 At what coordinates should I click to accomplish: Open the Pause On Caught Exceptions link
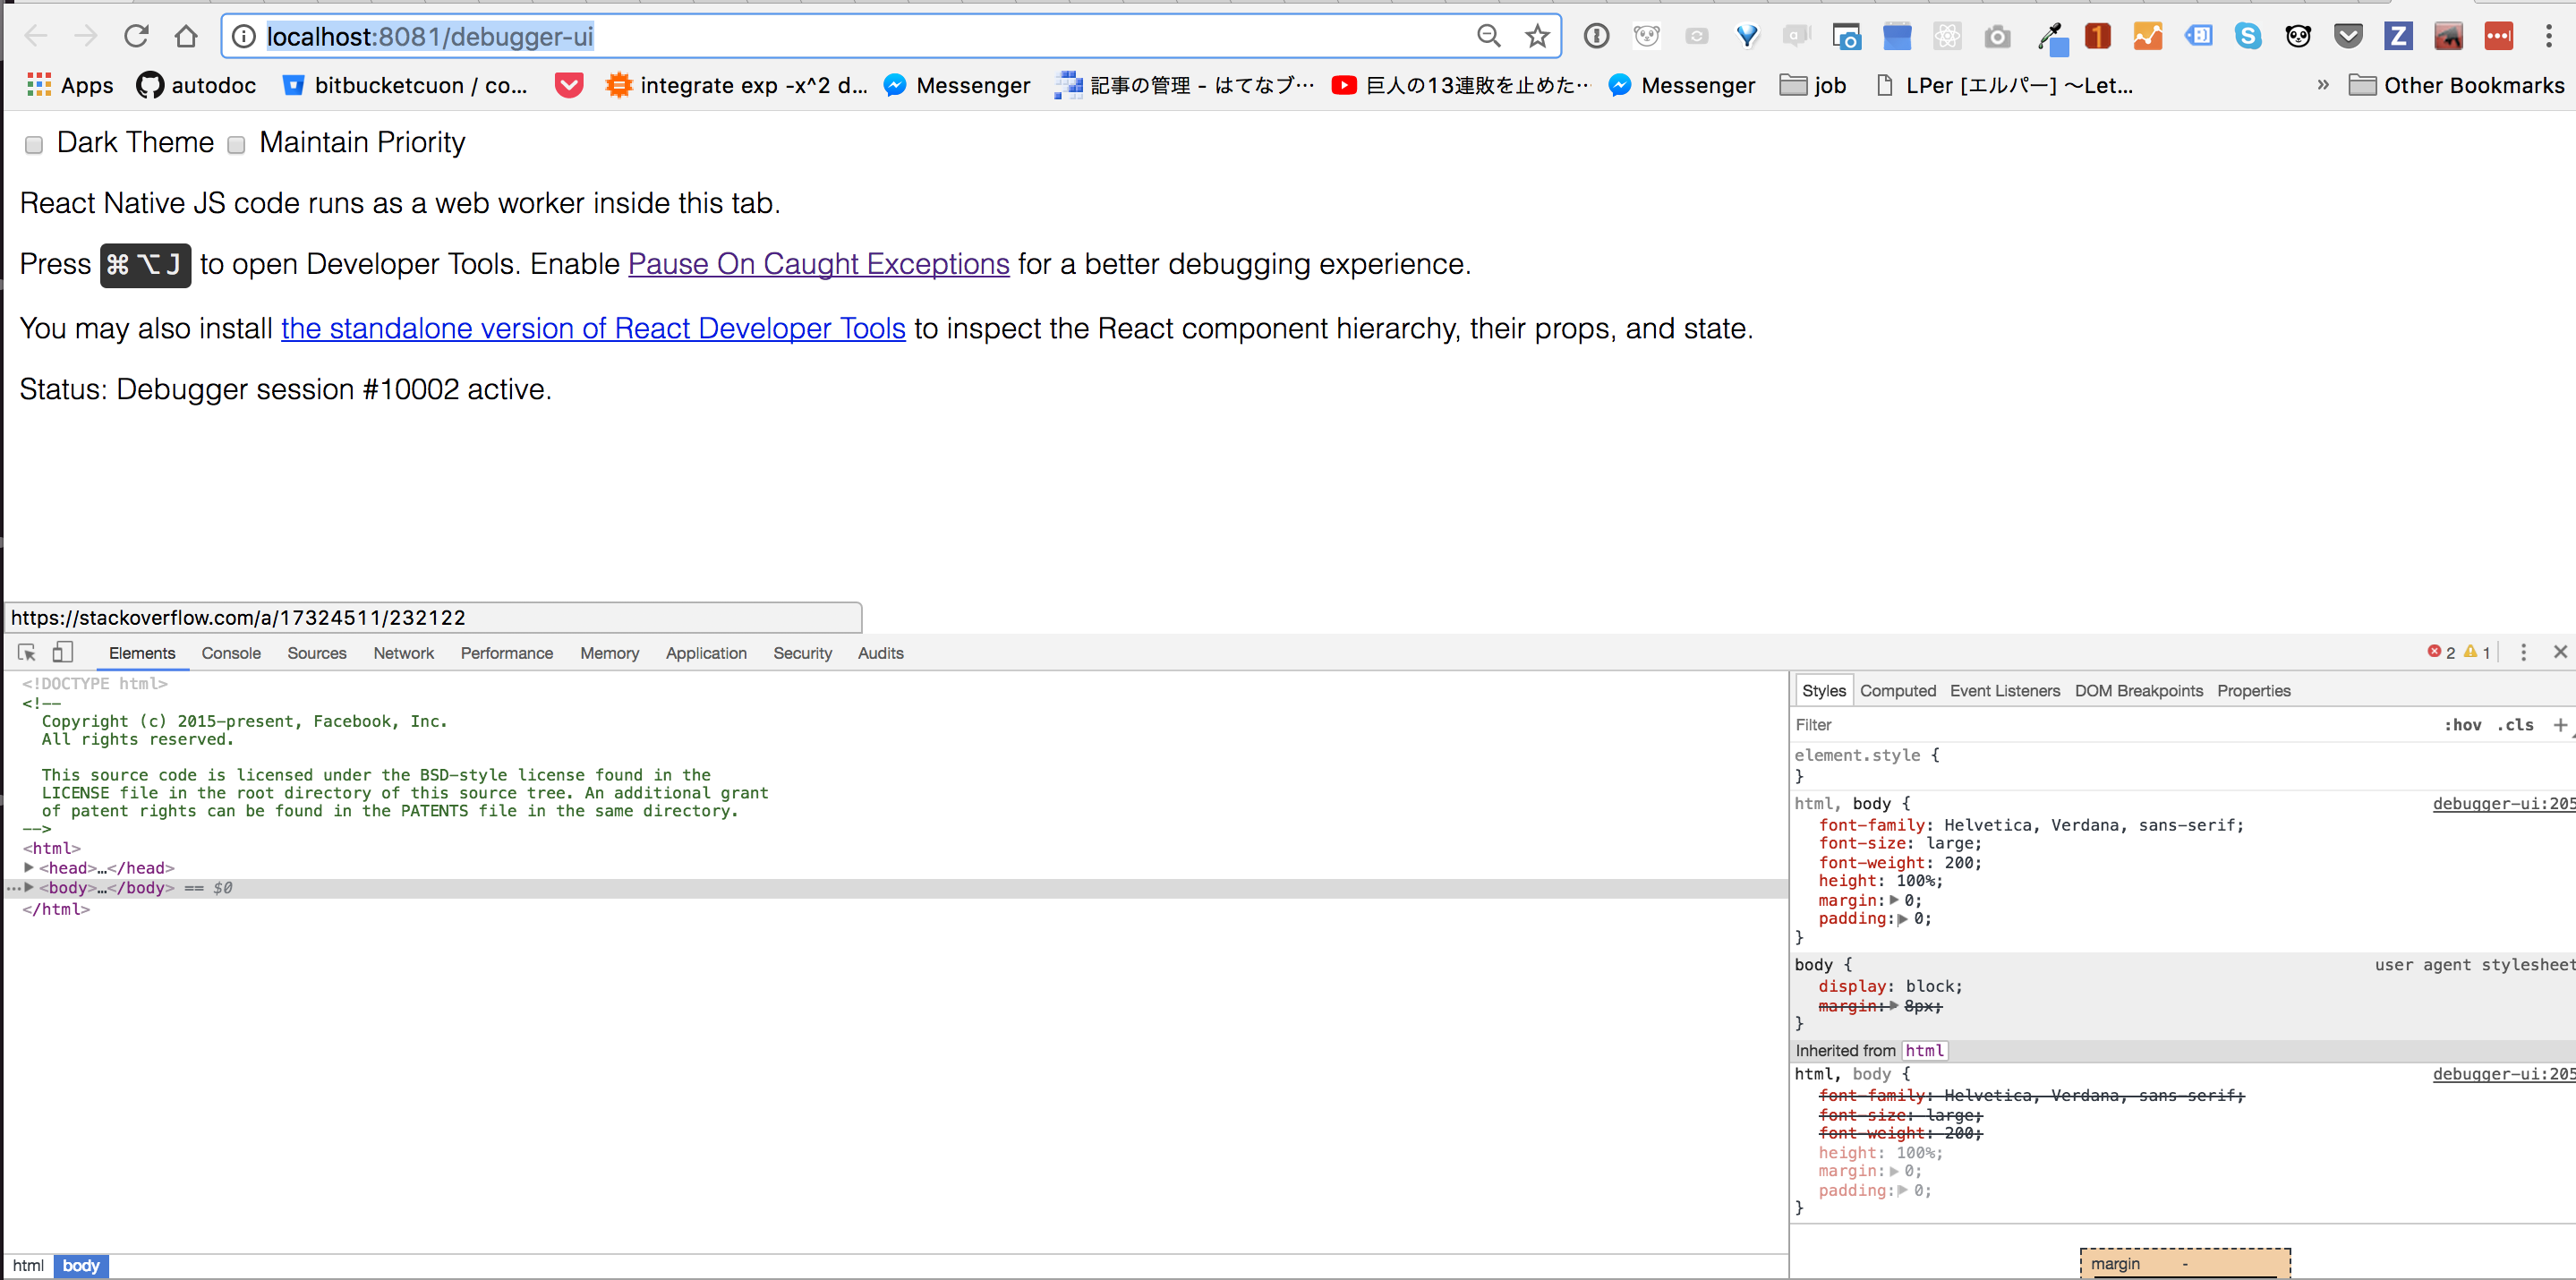(x=818, y=264)
